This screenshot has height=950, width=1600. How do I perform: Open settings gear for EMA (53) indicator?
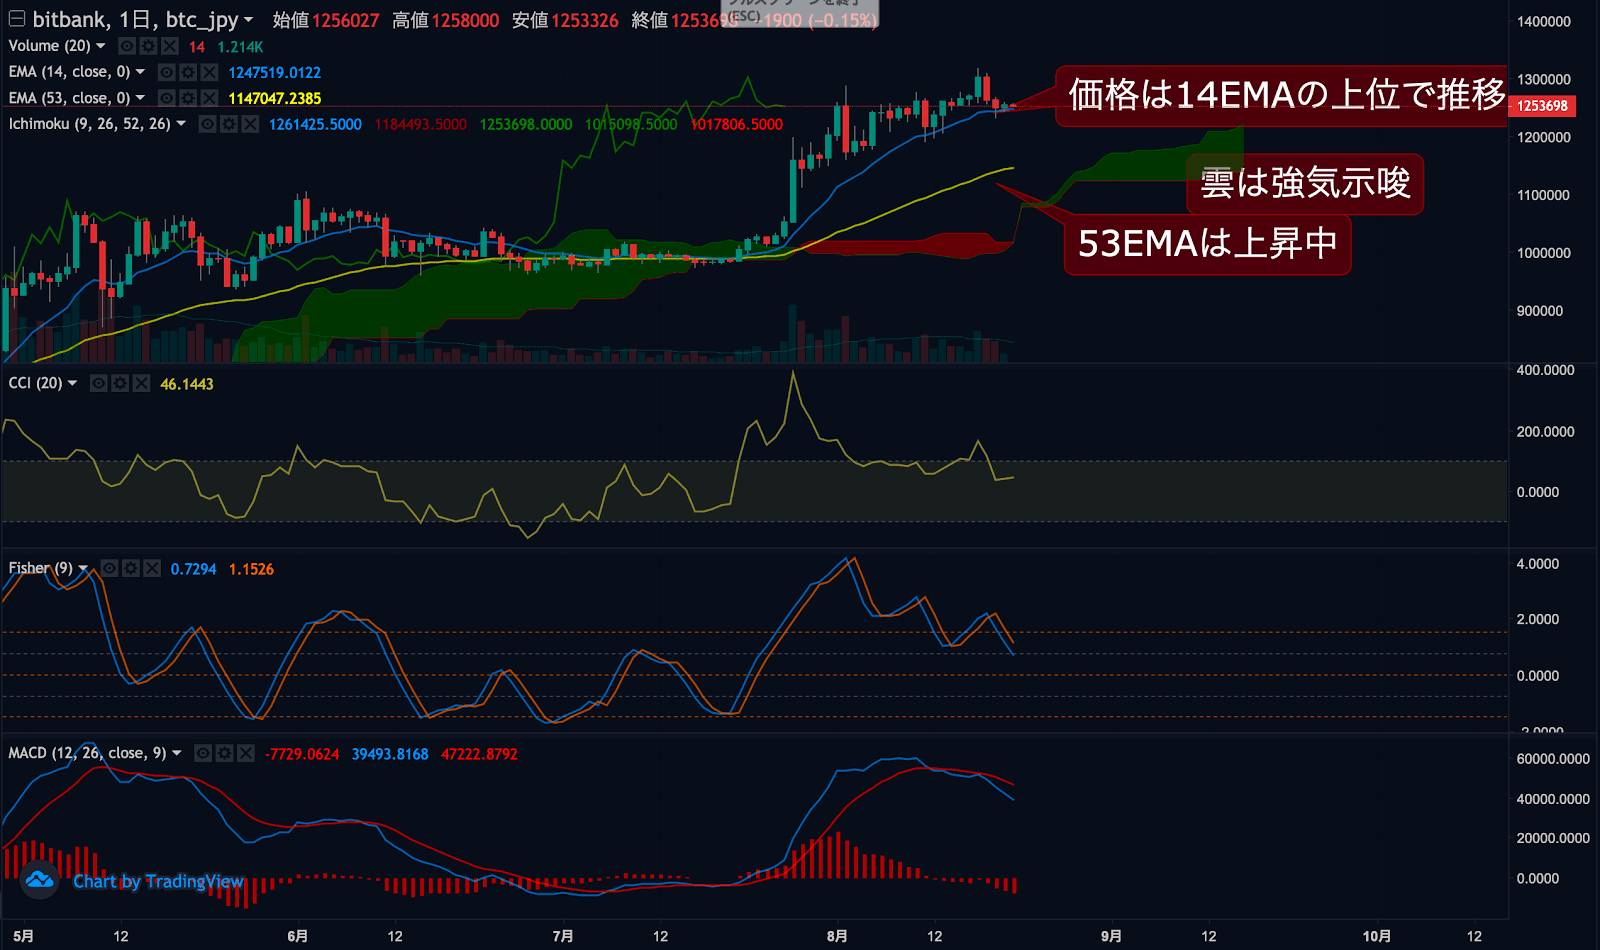(x=188, y=98)
